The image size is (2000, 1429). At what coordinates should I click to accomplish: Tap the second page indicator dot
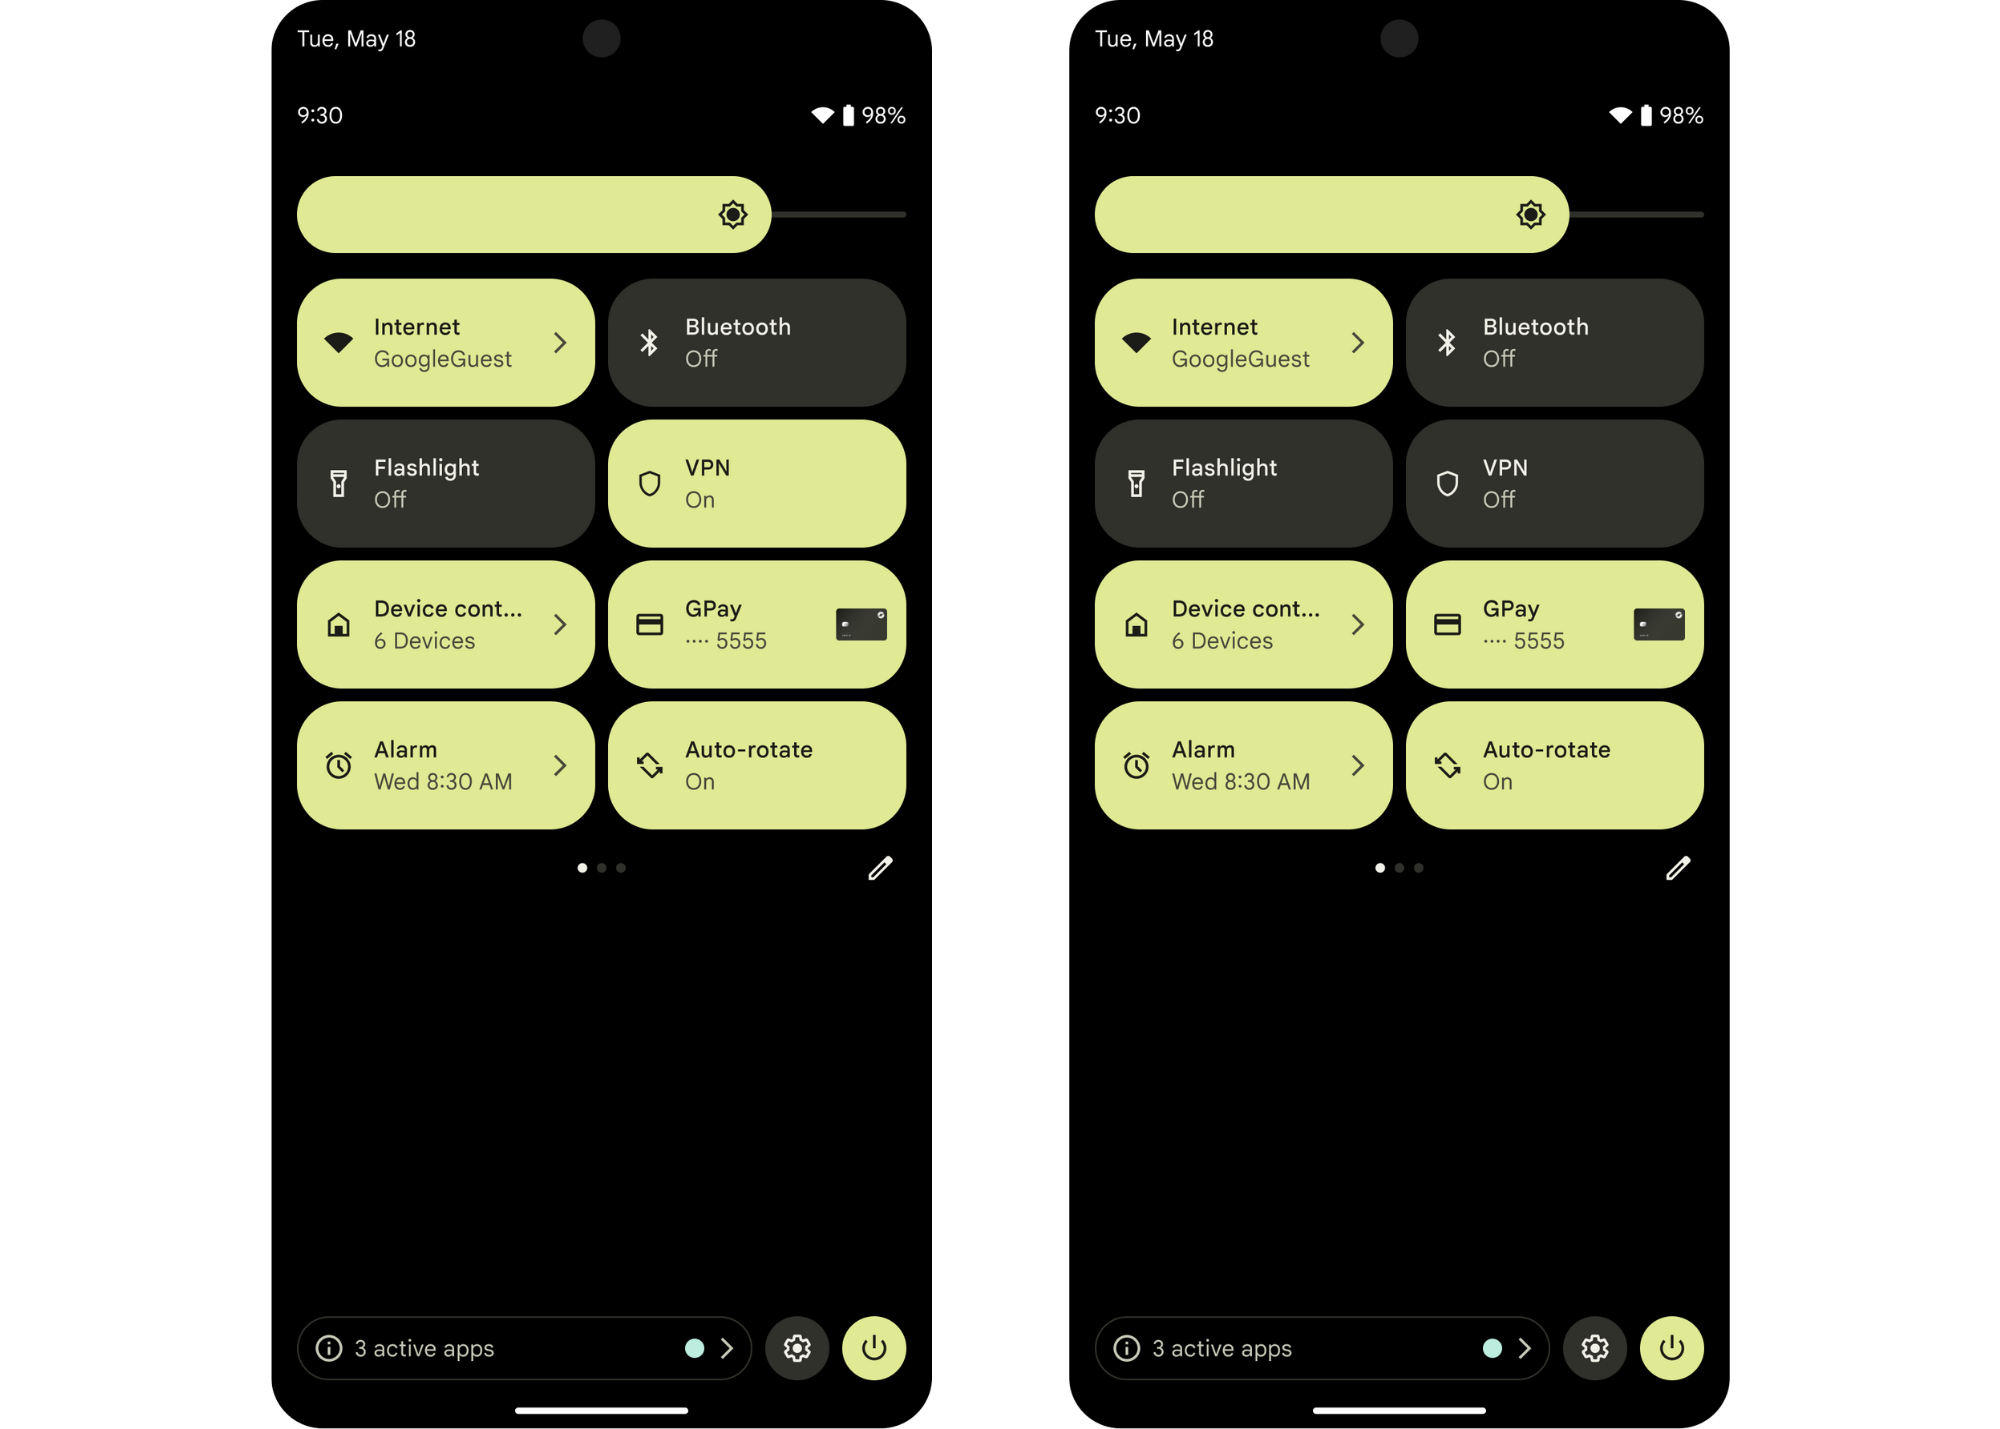point(602,868)
